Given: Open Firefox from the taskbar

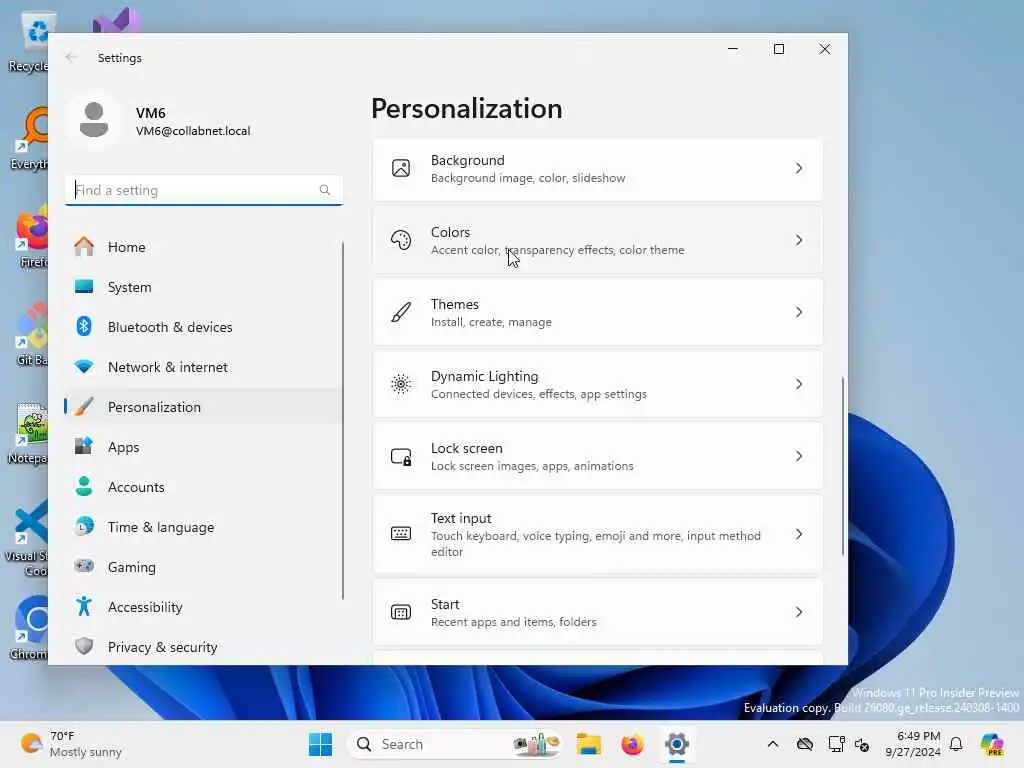Looking at the screenshot, I should (632, 744).
